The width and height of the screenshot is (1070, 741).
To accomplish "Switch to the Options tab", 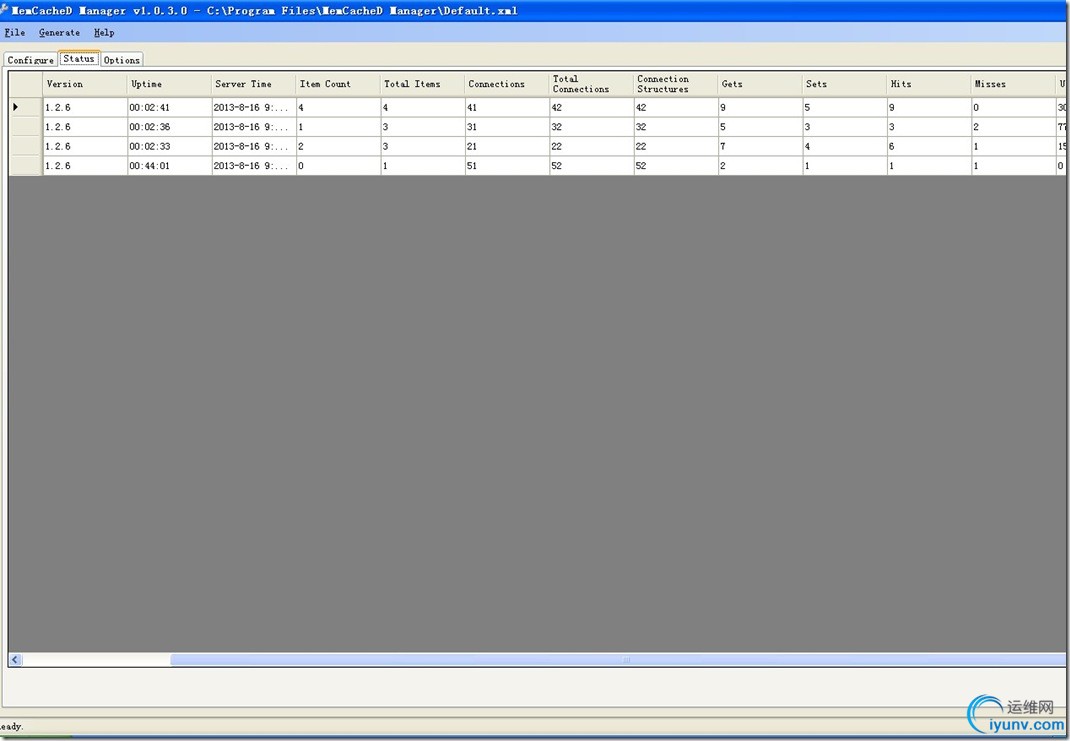I will [121, 60].
